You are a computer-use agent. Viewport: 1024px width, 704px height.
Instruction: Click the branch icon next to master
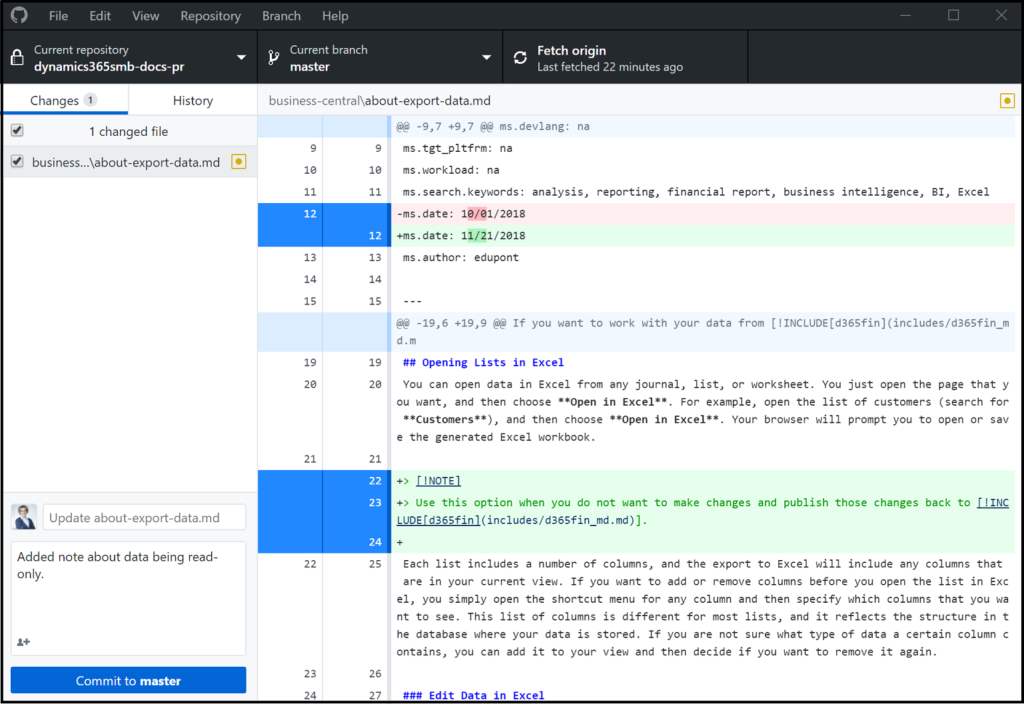tap(272, 57)
